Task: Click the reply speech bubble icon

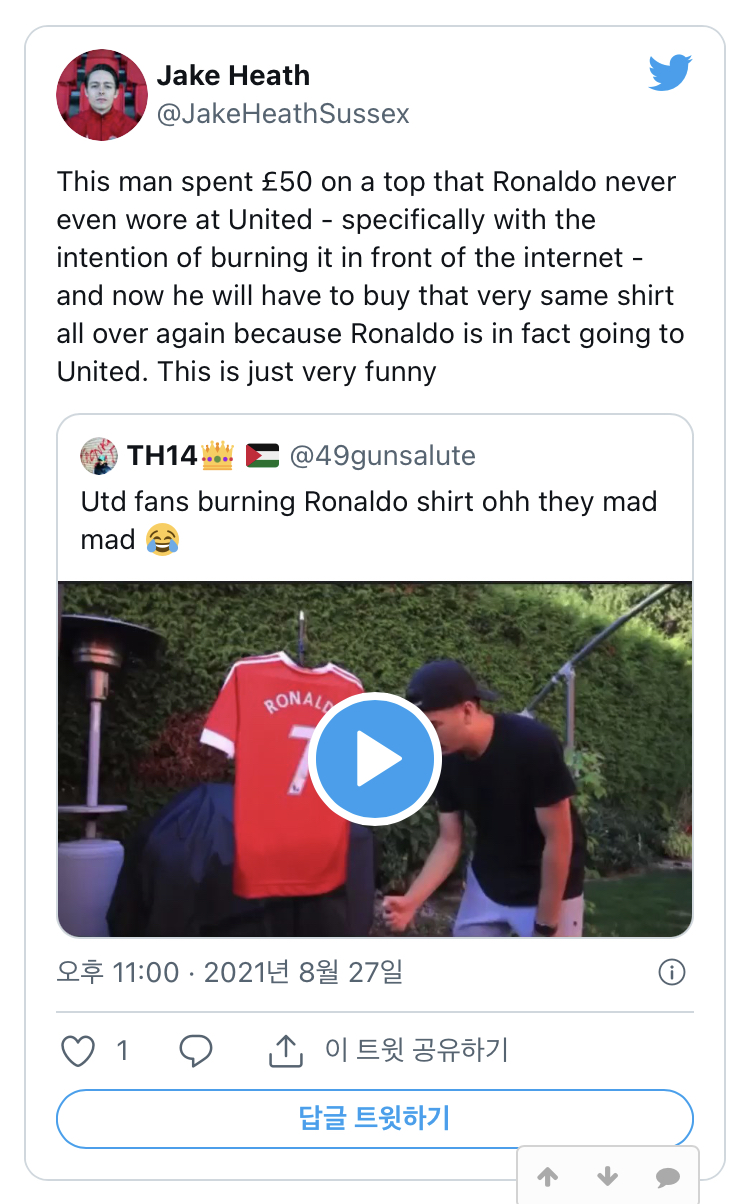Action: point(196,1050)
